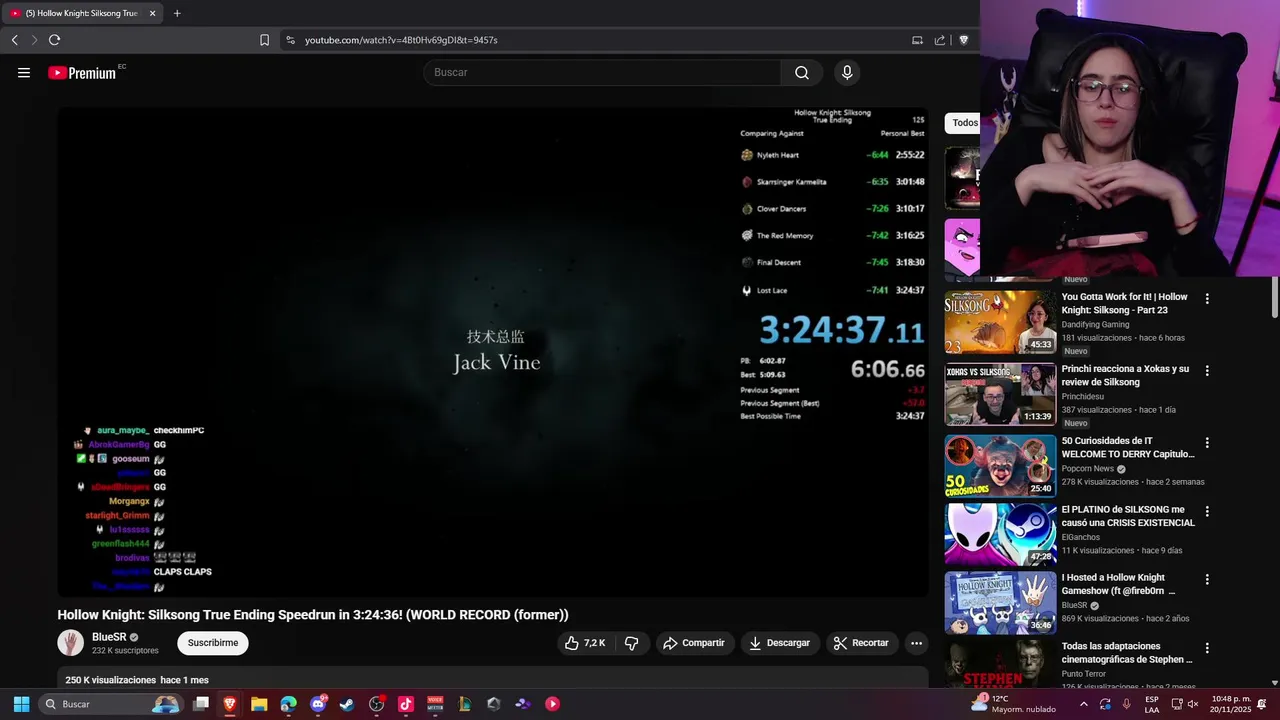The width and height of the screenshot is (1280, 720).
Task: Open the Princhi reacciona a Xokas video title
Action: 1125,375
